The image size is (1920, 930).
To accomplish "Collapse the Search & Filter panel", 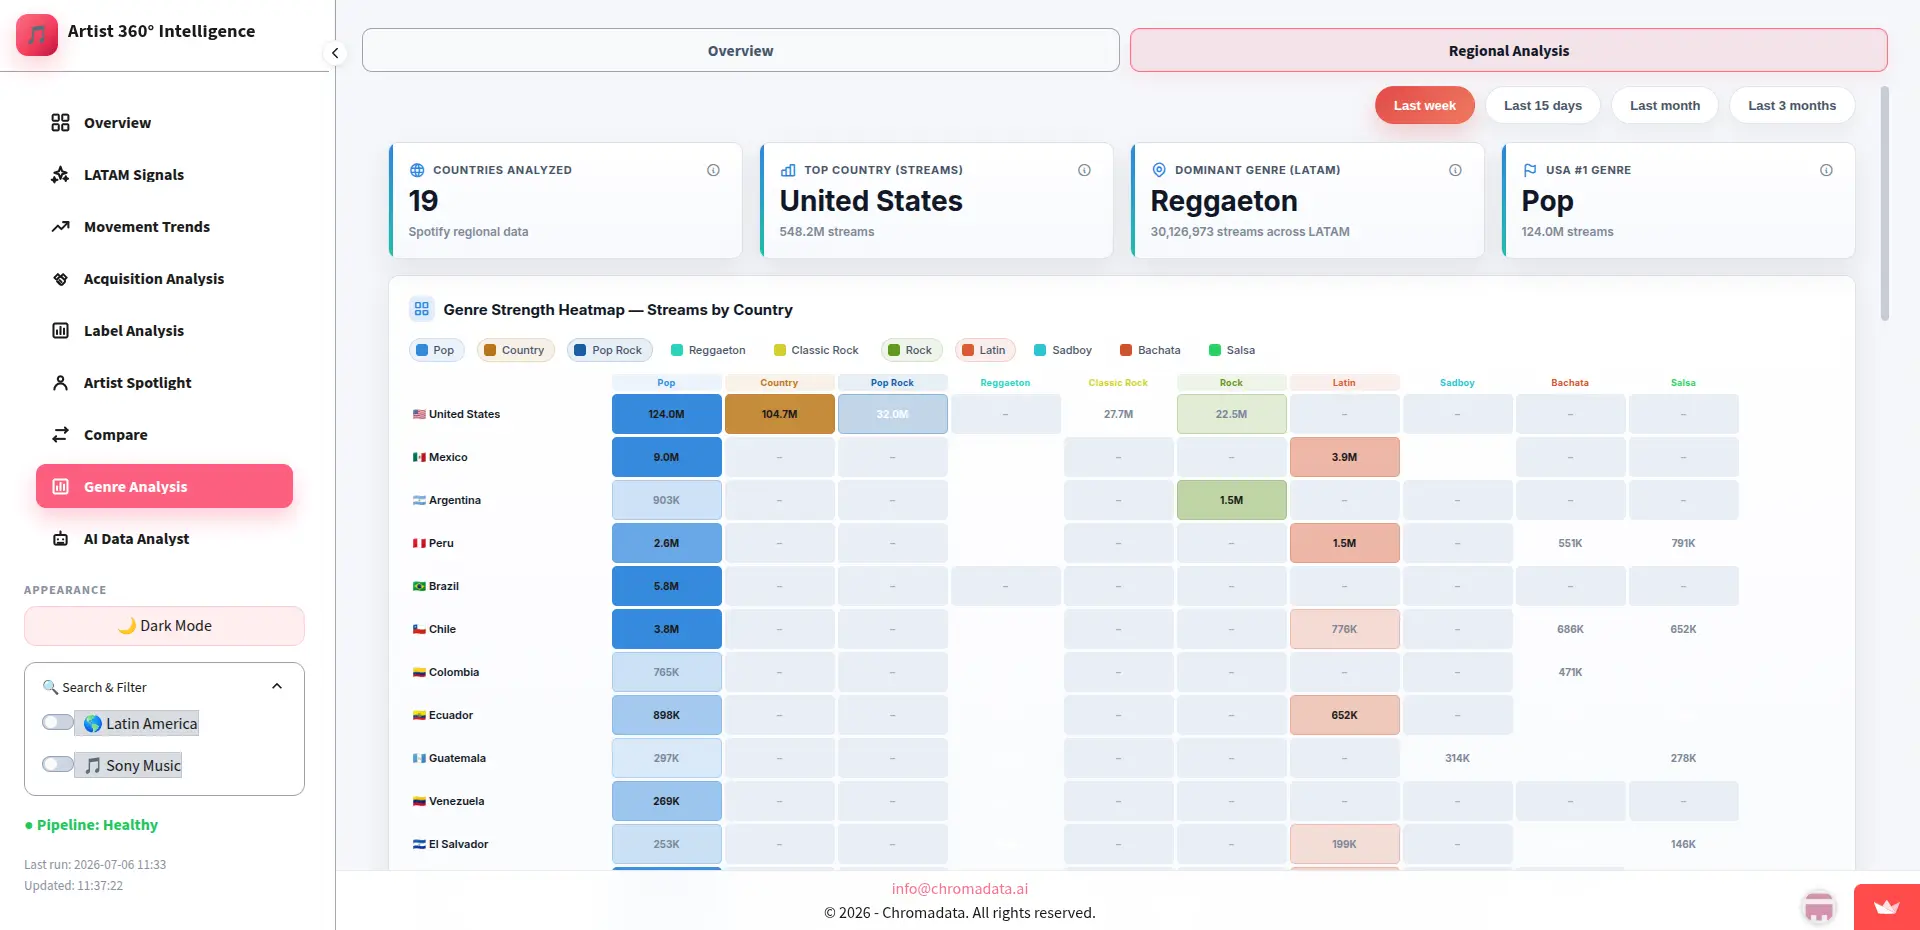I will coord(277,686).
